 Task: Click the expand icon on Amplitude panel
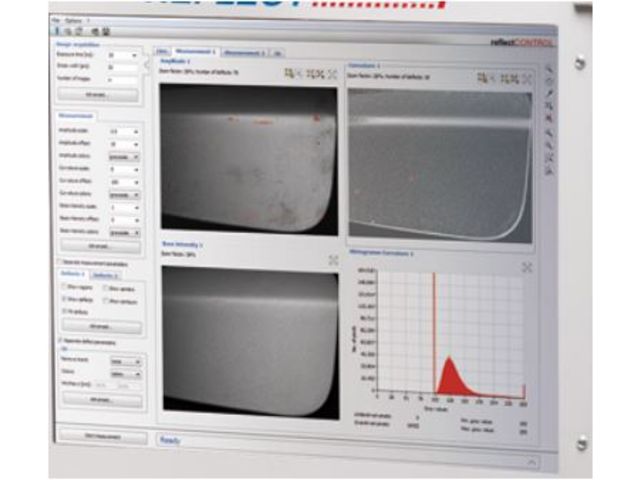[x=331, y=74]
